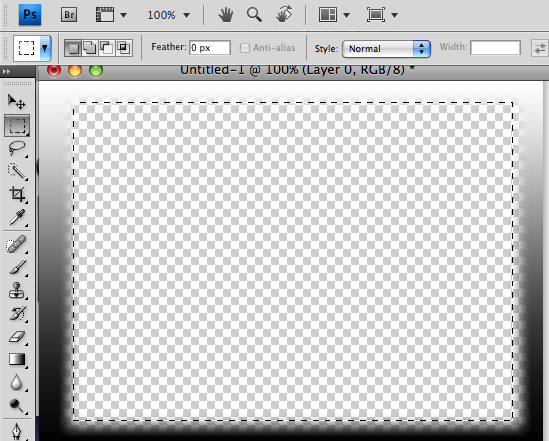Click the Screen Mode icon
This screenshot has width=549, height=441.
point(376,15)
